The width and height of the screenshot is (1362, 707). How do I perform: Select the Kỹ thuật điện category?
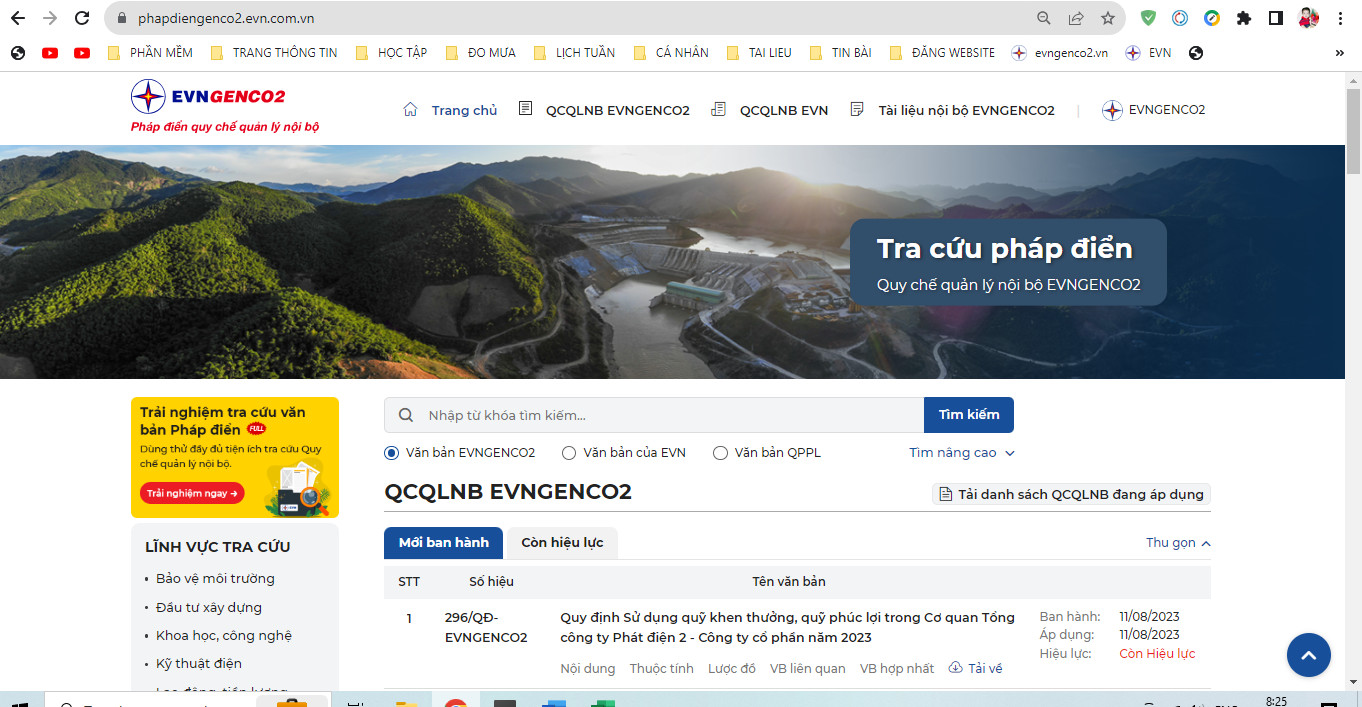click(x=199, y=663)
